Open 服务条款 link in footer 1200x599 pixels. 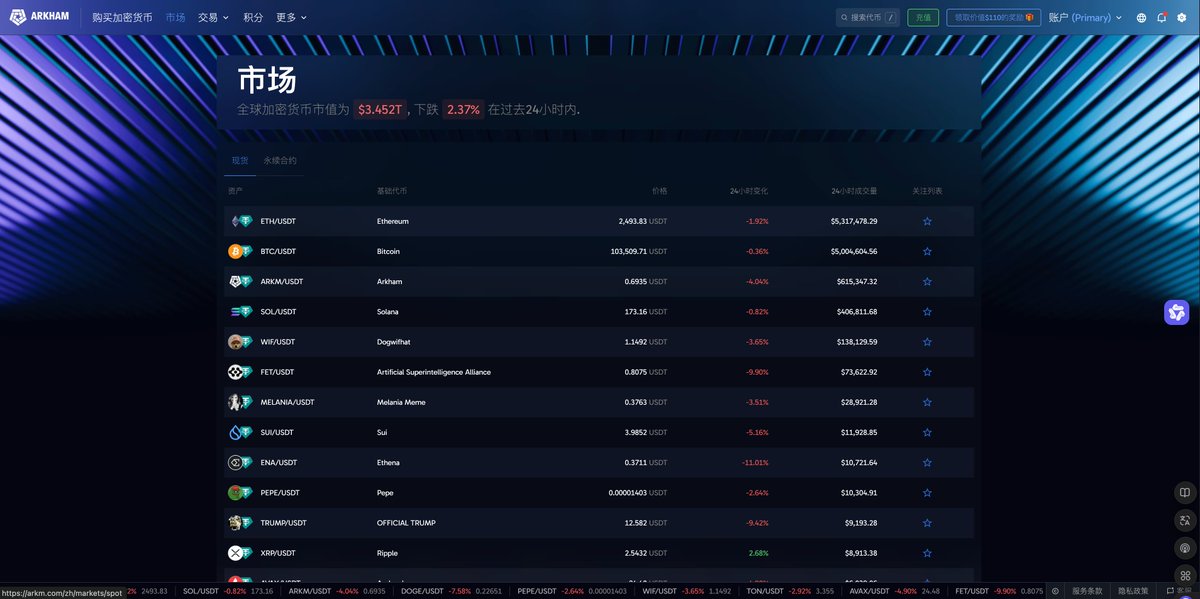tap(1087, 591)
